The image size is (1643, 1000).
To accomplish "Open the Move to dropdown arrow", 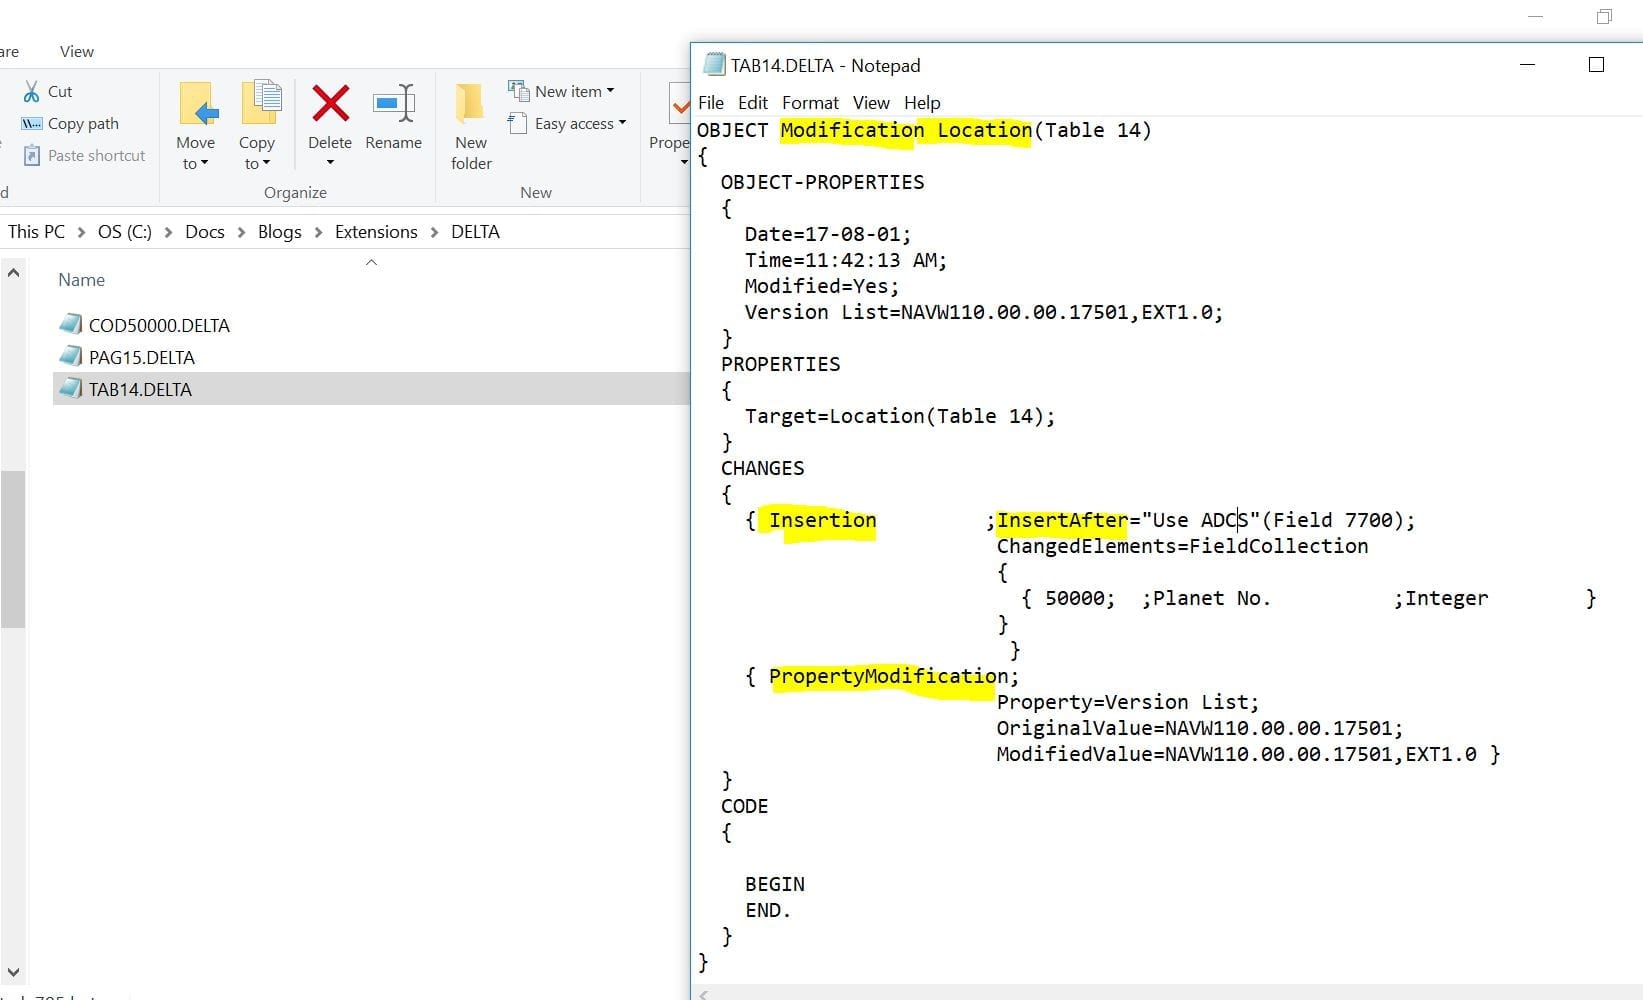I will [x=204, y=164].
